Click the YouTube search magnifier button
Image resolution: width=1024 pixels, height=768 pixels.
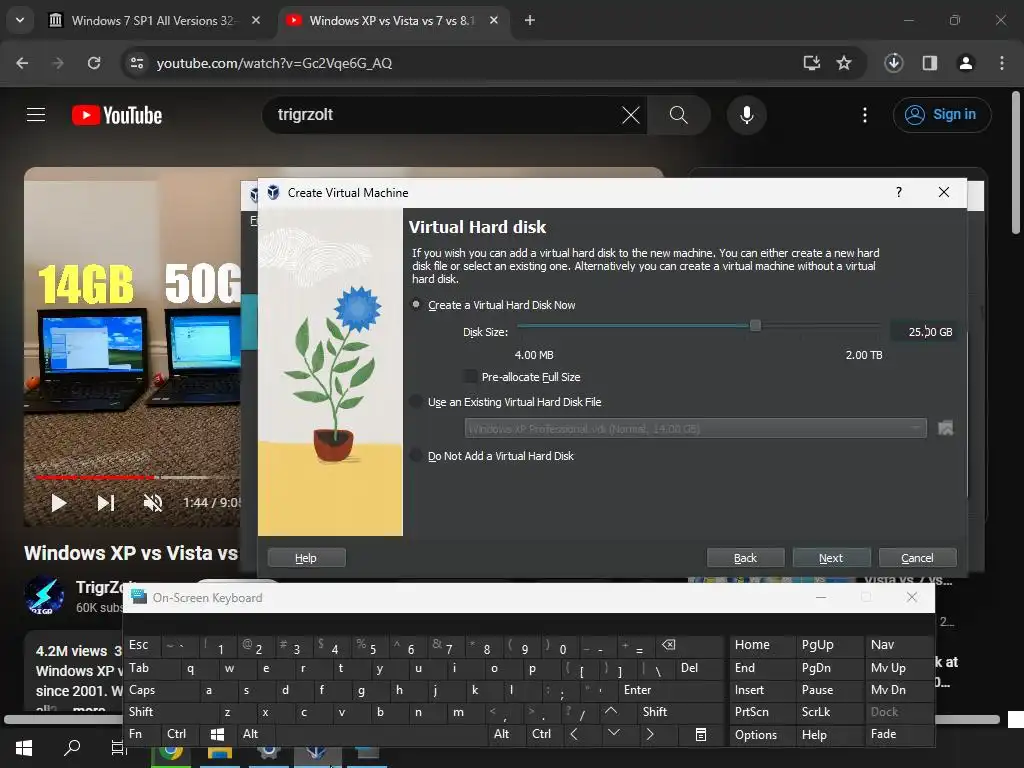click(679, 115)
